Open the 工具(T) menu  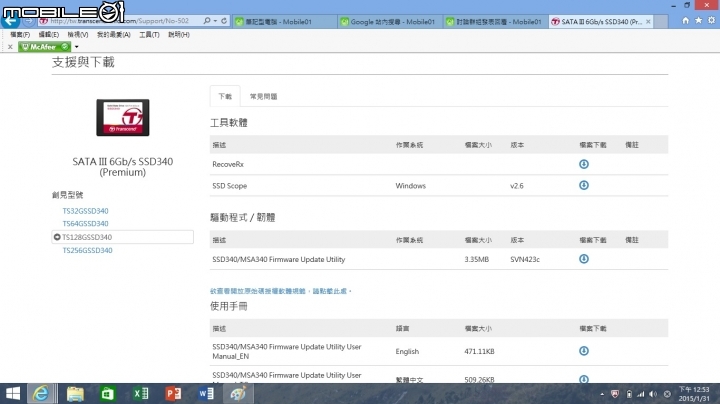click(149, 34)
